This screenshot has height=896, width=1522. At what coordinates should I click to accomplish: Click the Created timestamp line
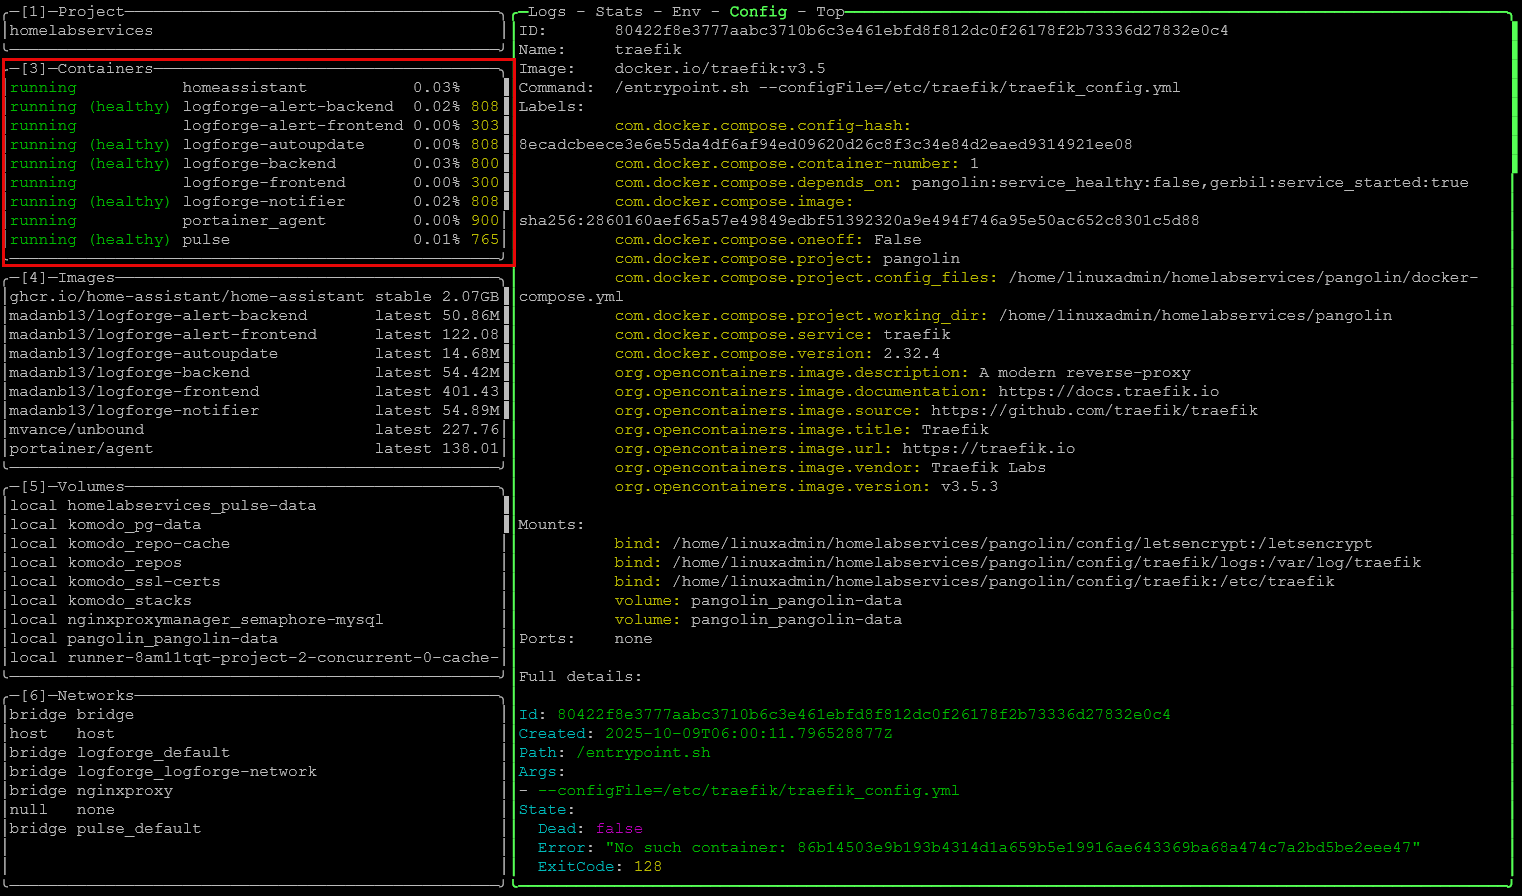point(706,734)
